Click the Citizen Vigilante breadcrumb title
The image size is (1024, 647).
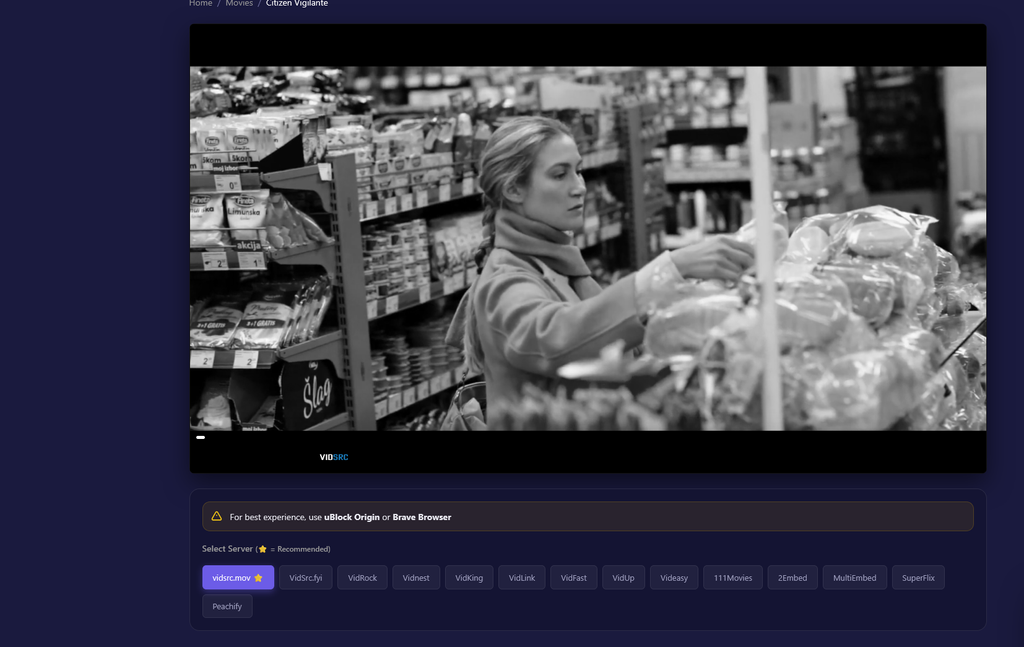297,3
